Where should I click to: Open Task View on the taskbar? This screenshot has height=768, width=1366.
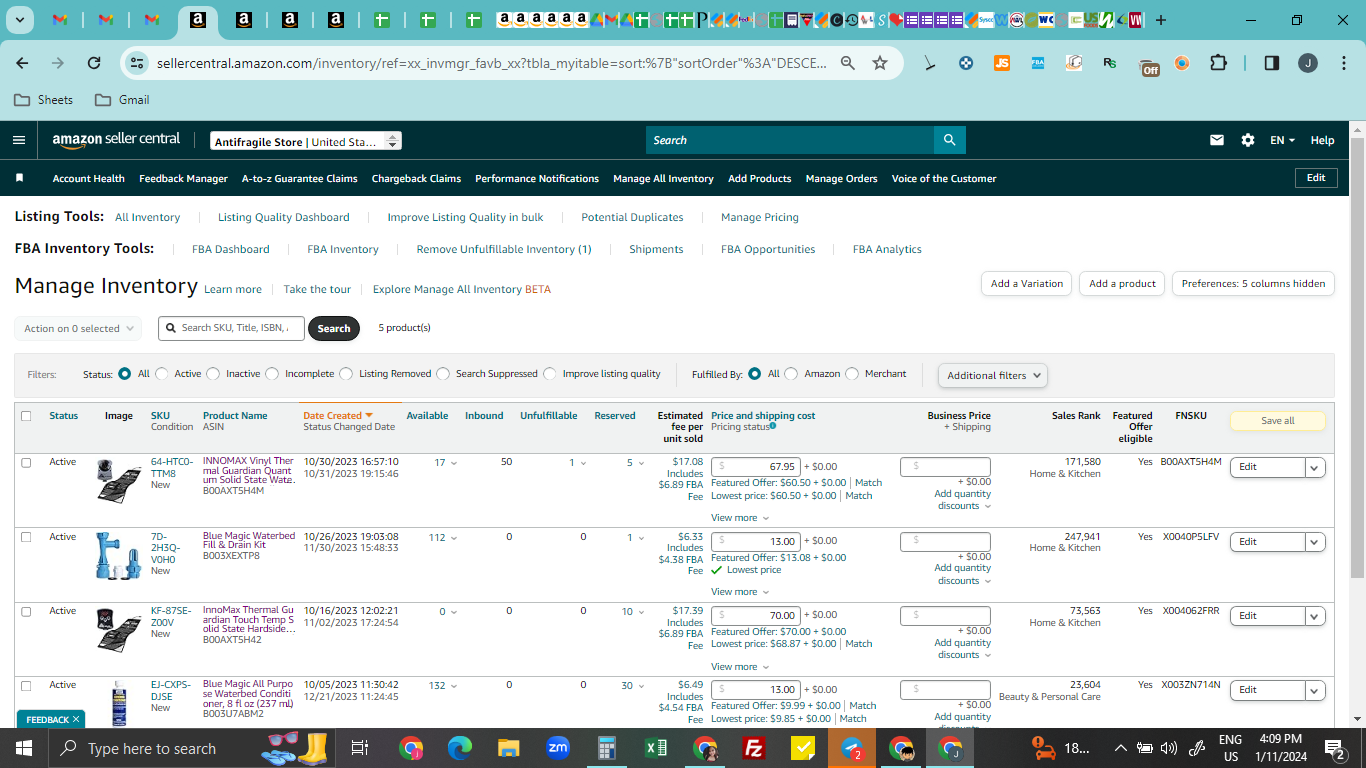point(360,748)
